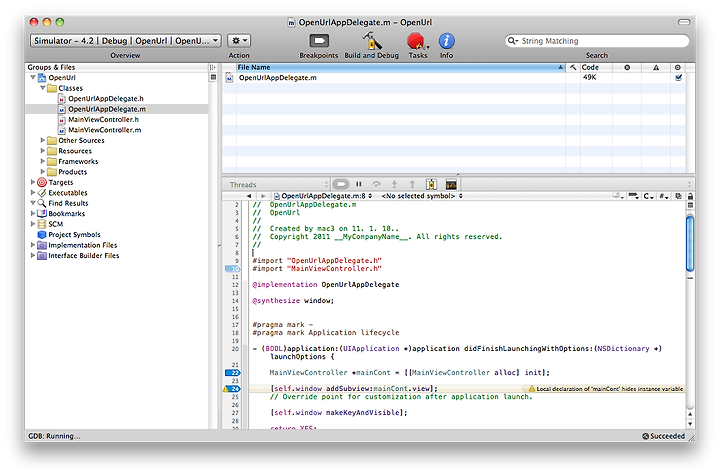Screen dimensions: 720x476
Task: Go forward in editor history
Action: [263, 196]
